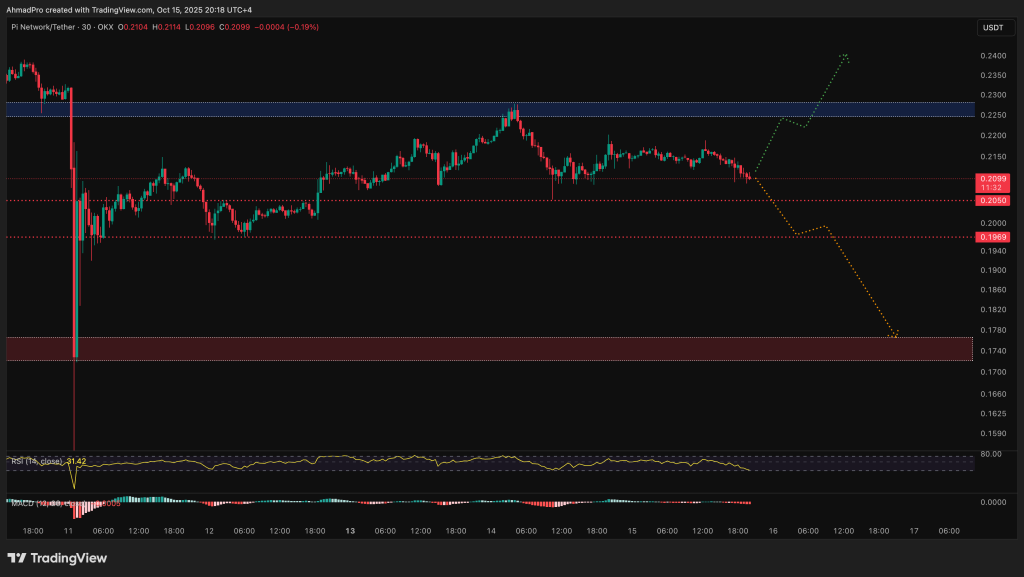Click the orange projection arrowhead

pyautogui.click(x=896, y=333)
